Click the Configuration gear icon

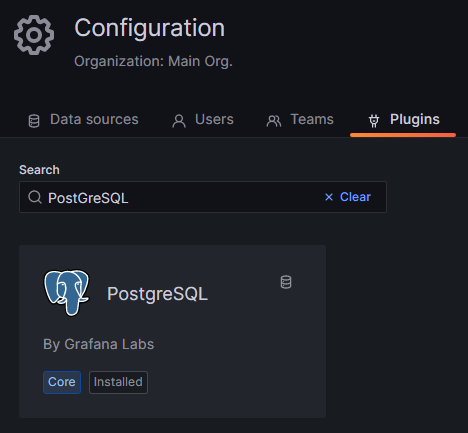pos(34,35)
